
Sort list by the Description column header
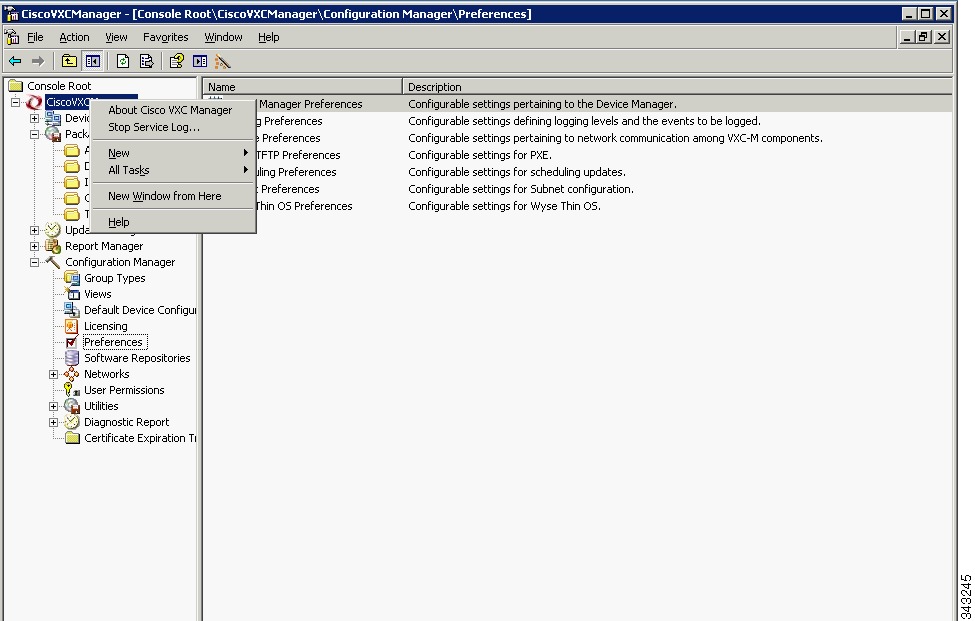click(677, 87)
